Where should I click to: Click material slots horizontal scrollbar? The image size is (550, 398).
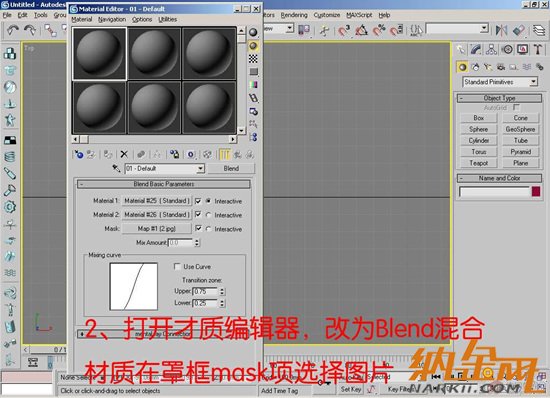pos(154,139)
